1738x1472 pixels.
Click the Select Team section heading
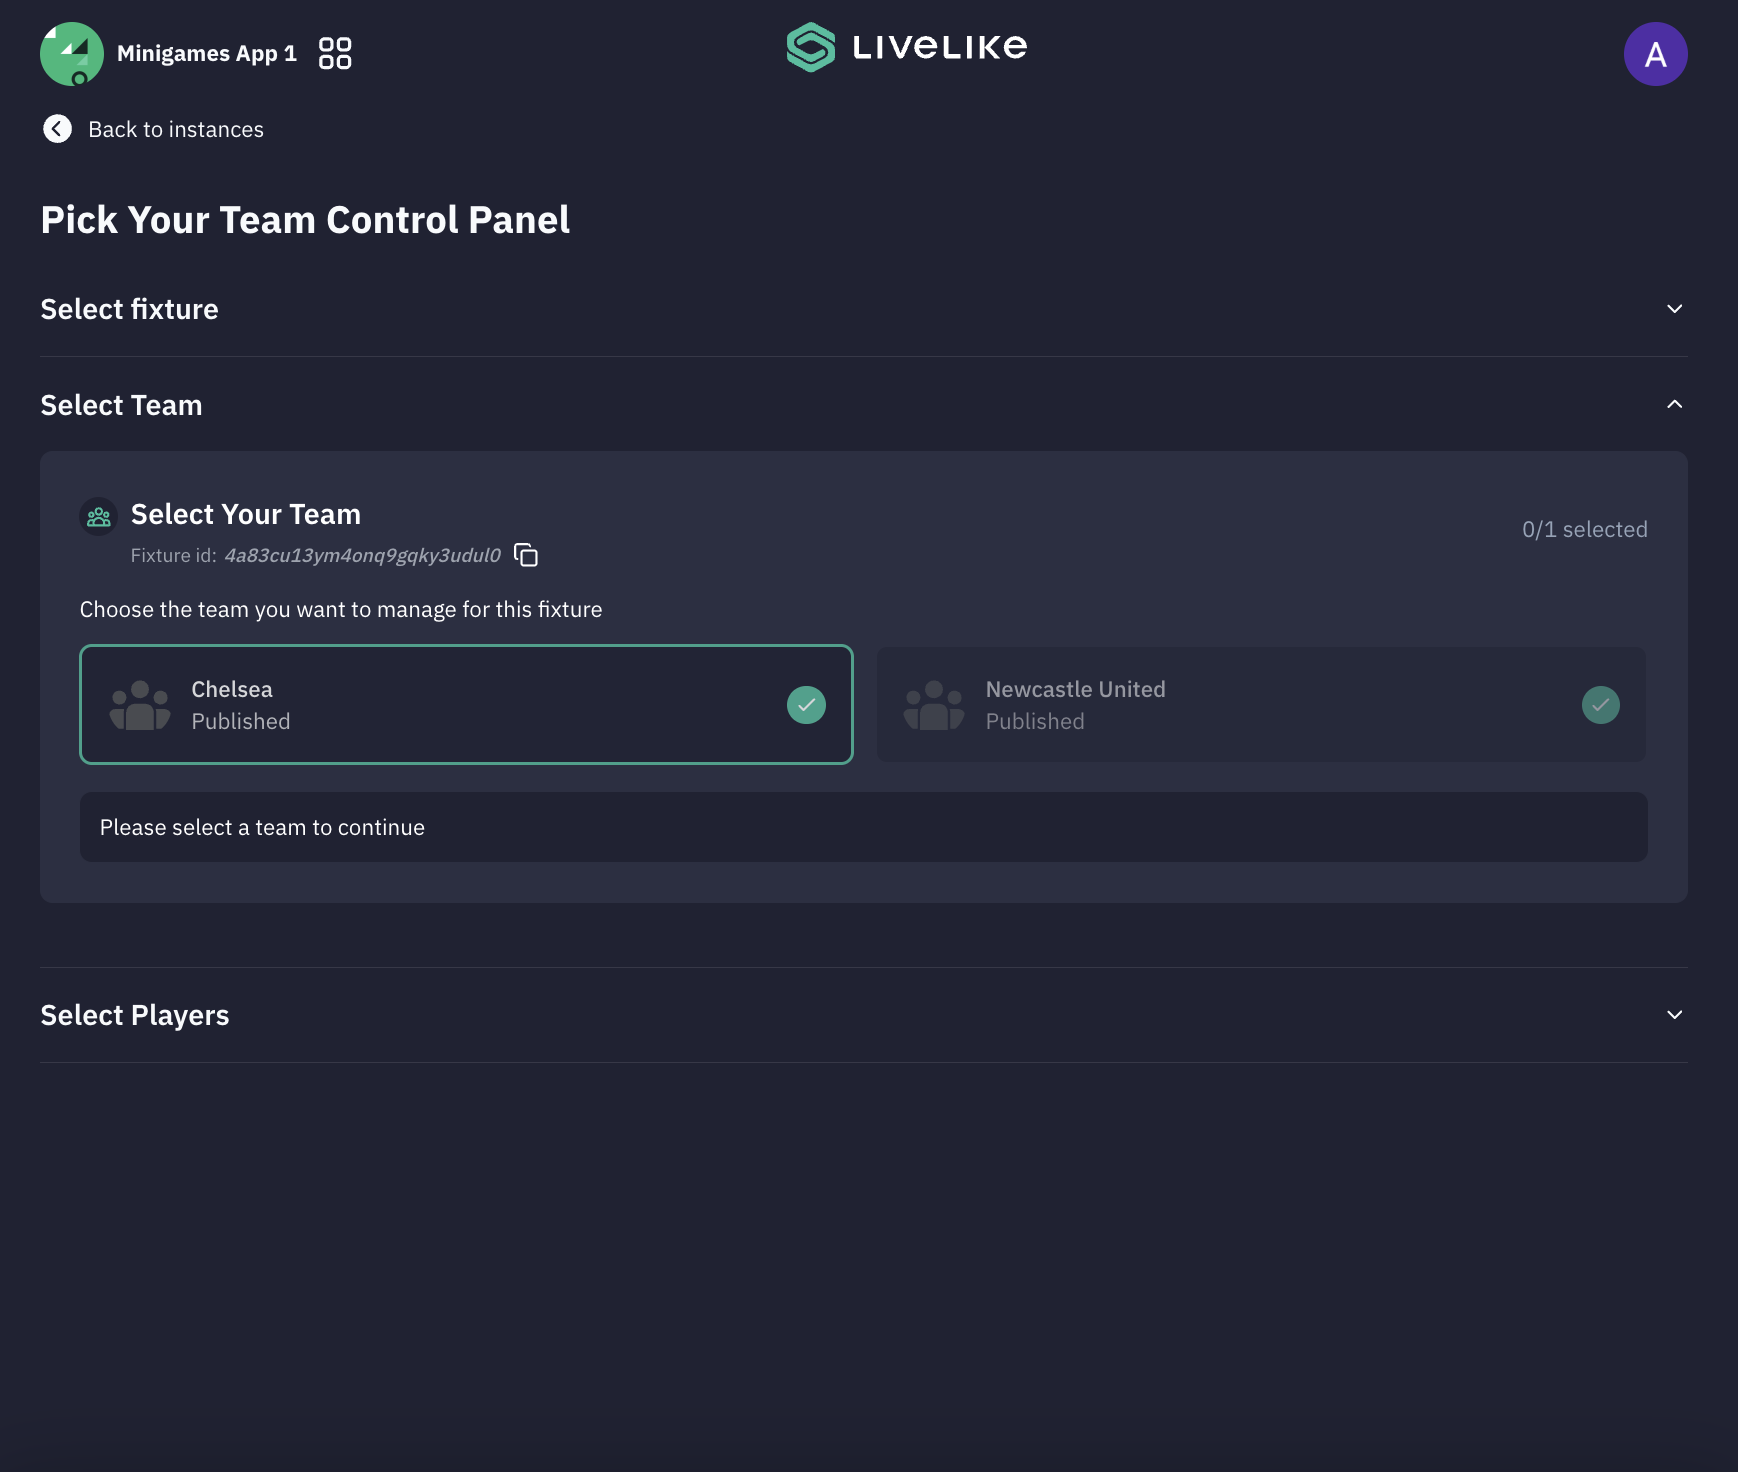pyautogui.click(x=121, y=405)
